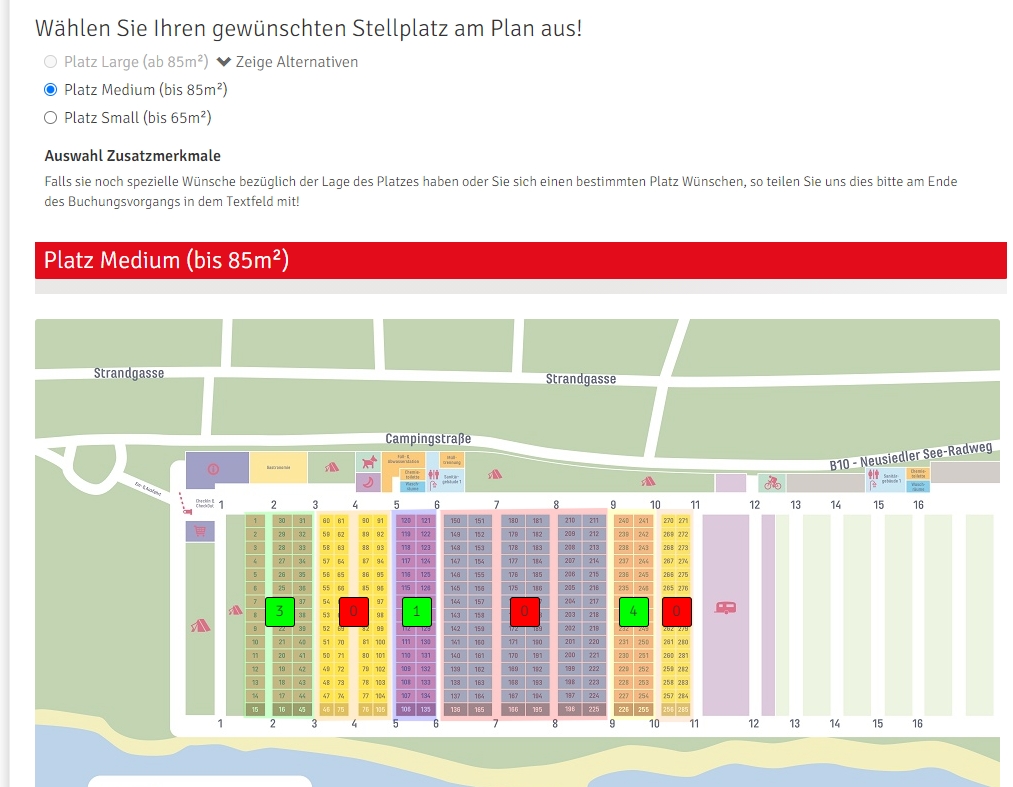Click the green availability marker showing 1
Screen dimensions: 1013x787
[x=417, y=611]
